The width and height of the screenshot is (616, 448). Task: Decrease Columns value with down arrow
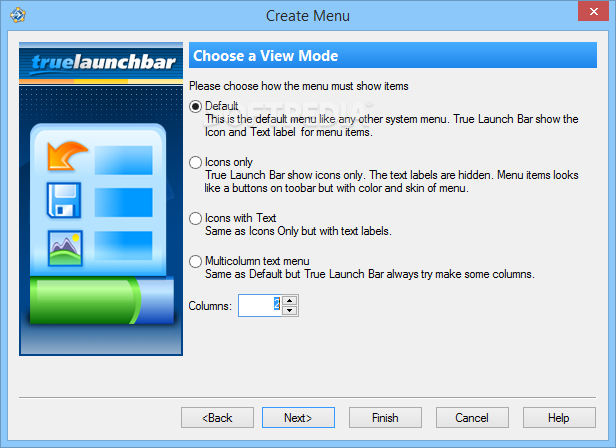coord(290,310)
